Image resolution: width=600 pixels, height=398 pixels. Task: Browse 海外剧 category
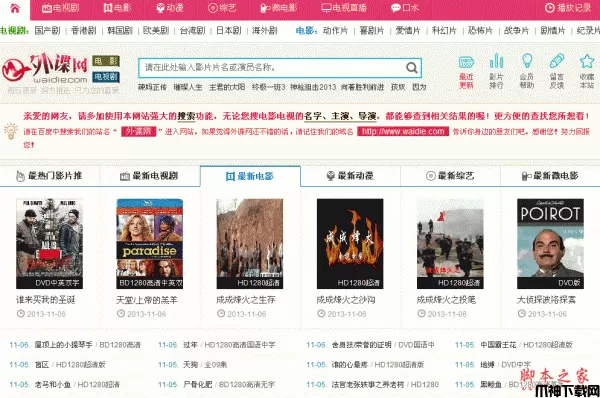coord(264,31)
